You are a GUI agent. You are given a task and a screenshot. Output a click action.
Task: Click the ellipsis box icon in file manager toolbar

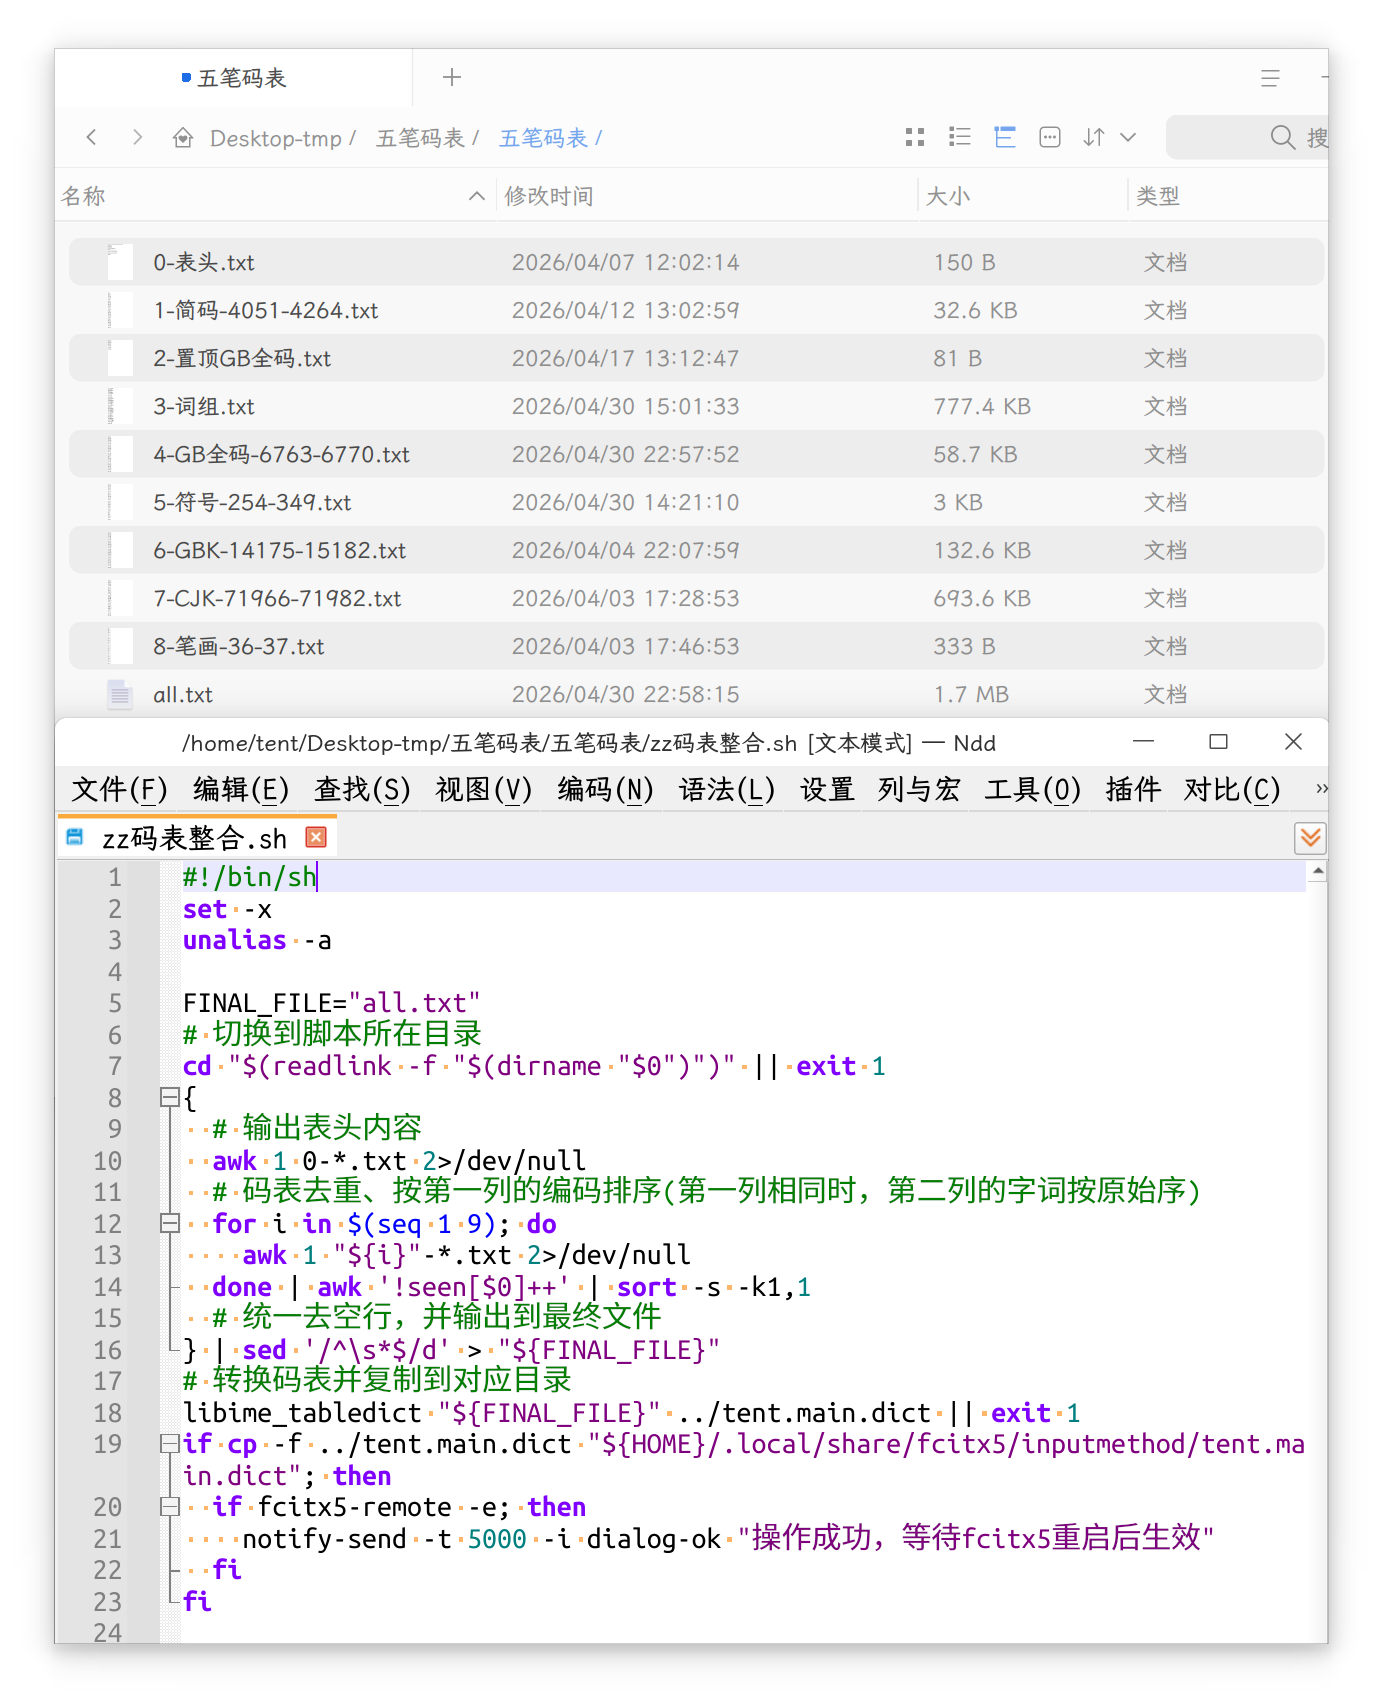(1050, 137)
